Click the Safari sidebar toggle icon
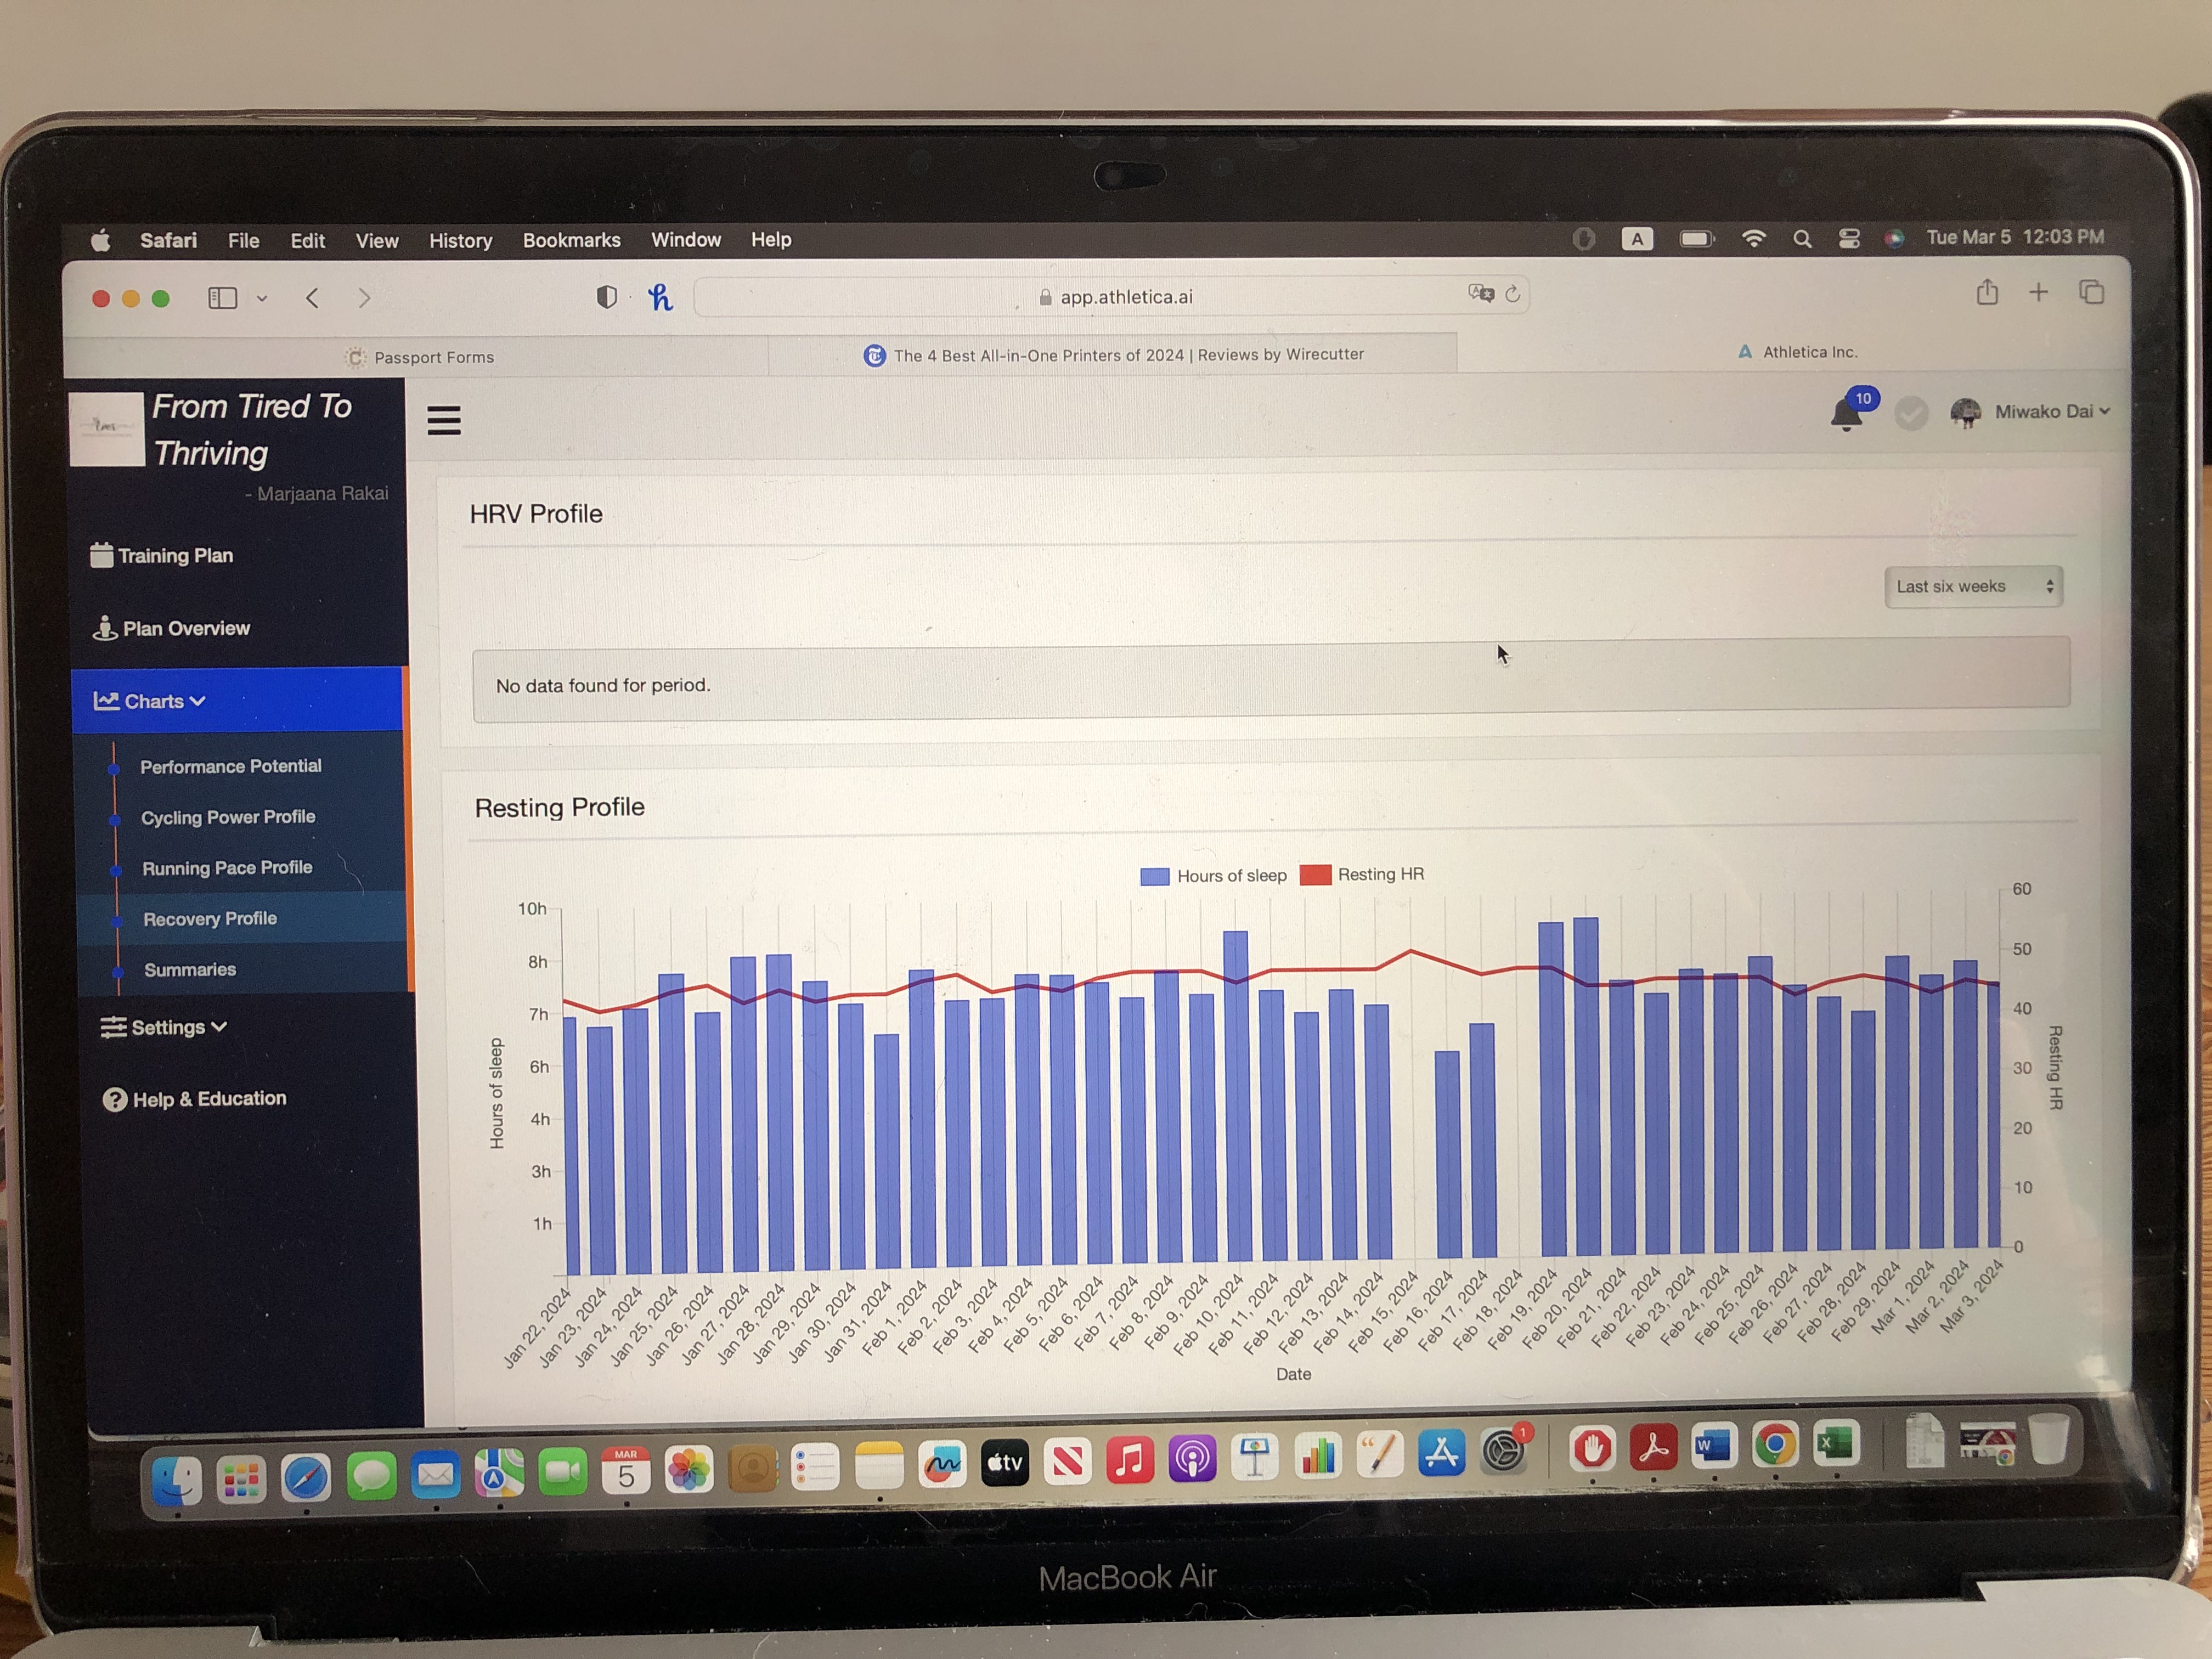The width and height of the screenshot is (2212, 1659). tap(222, 298)
